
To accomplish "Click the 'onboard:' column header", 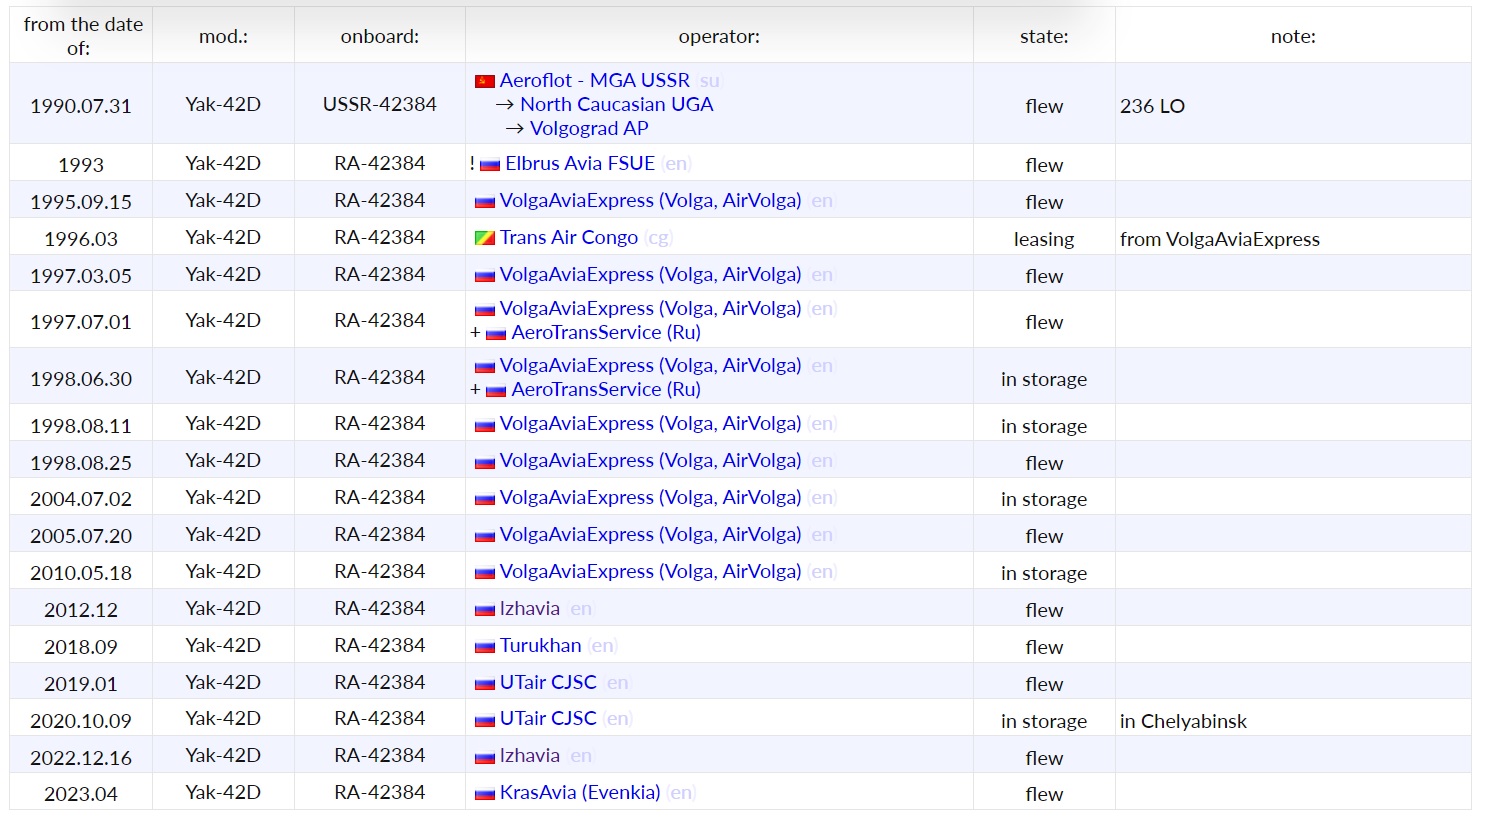I will pyautogui.click(x=380, y=36).
